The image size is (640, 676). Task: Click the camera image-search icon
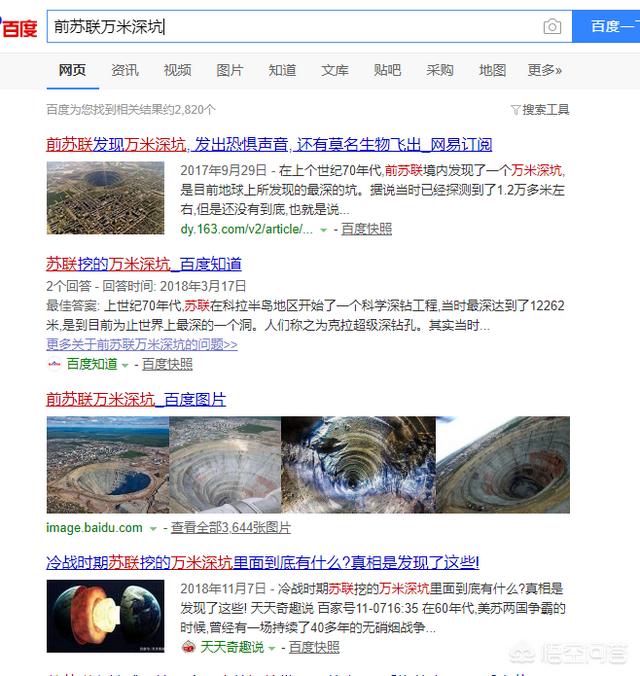click(552, 27)
